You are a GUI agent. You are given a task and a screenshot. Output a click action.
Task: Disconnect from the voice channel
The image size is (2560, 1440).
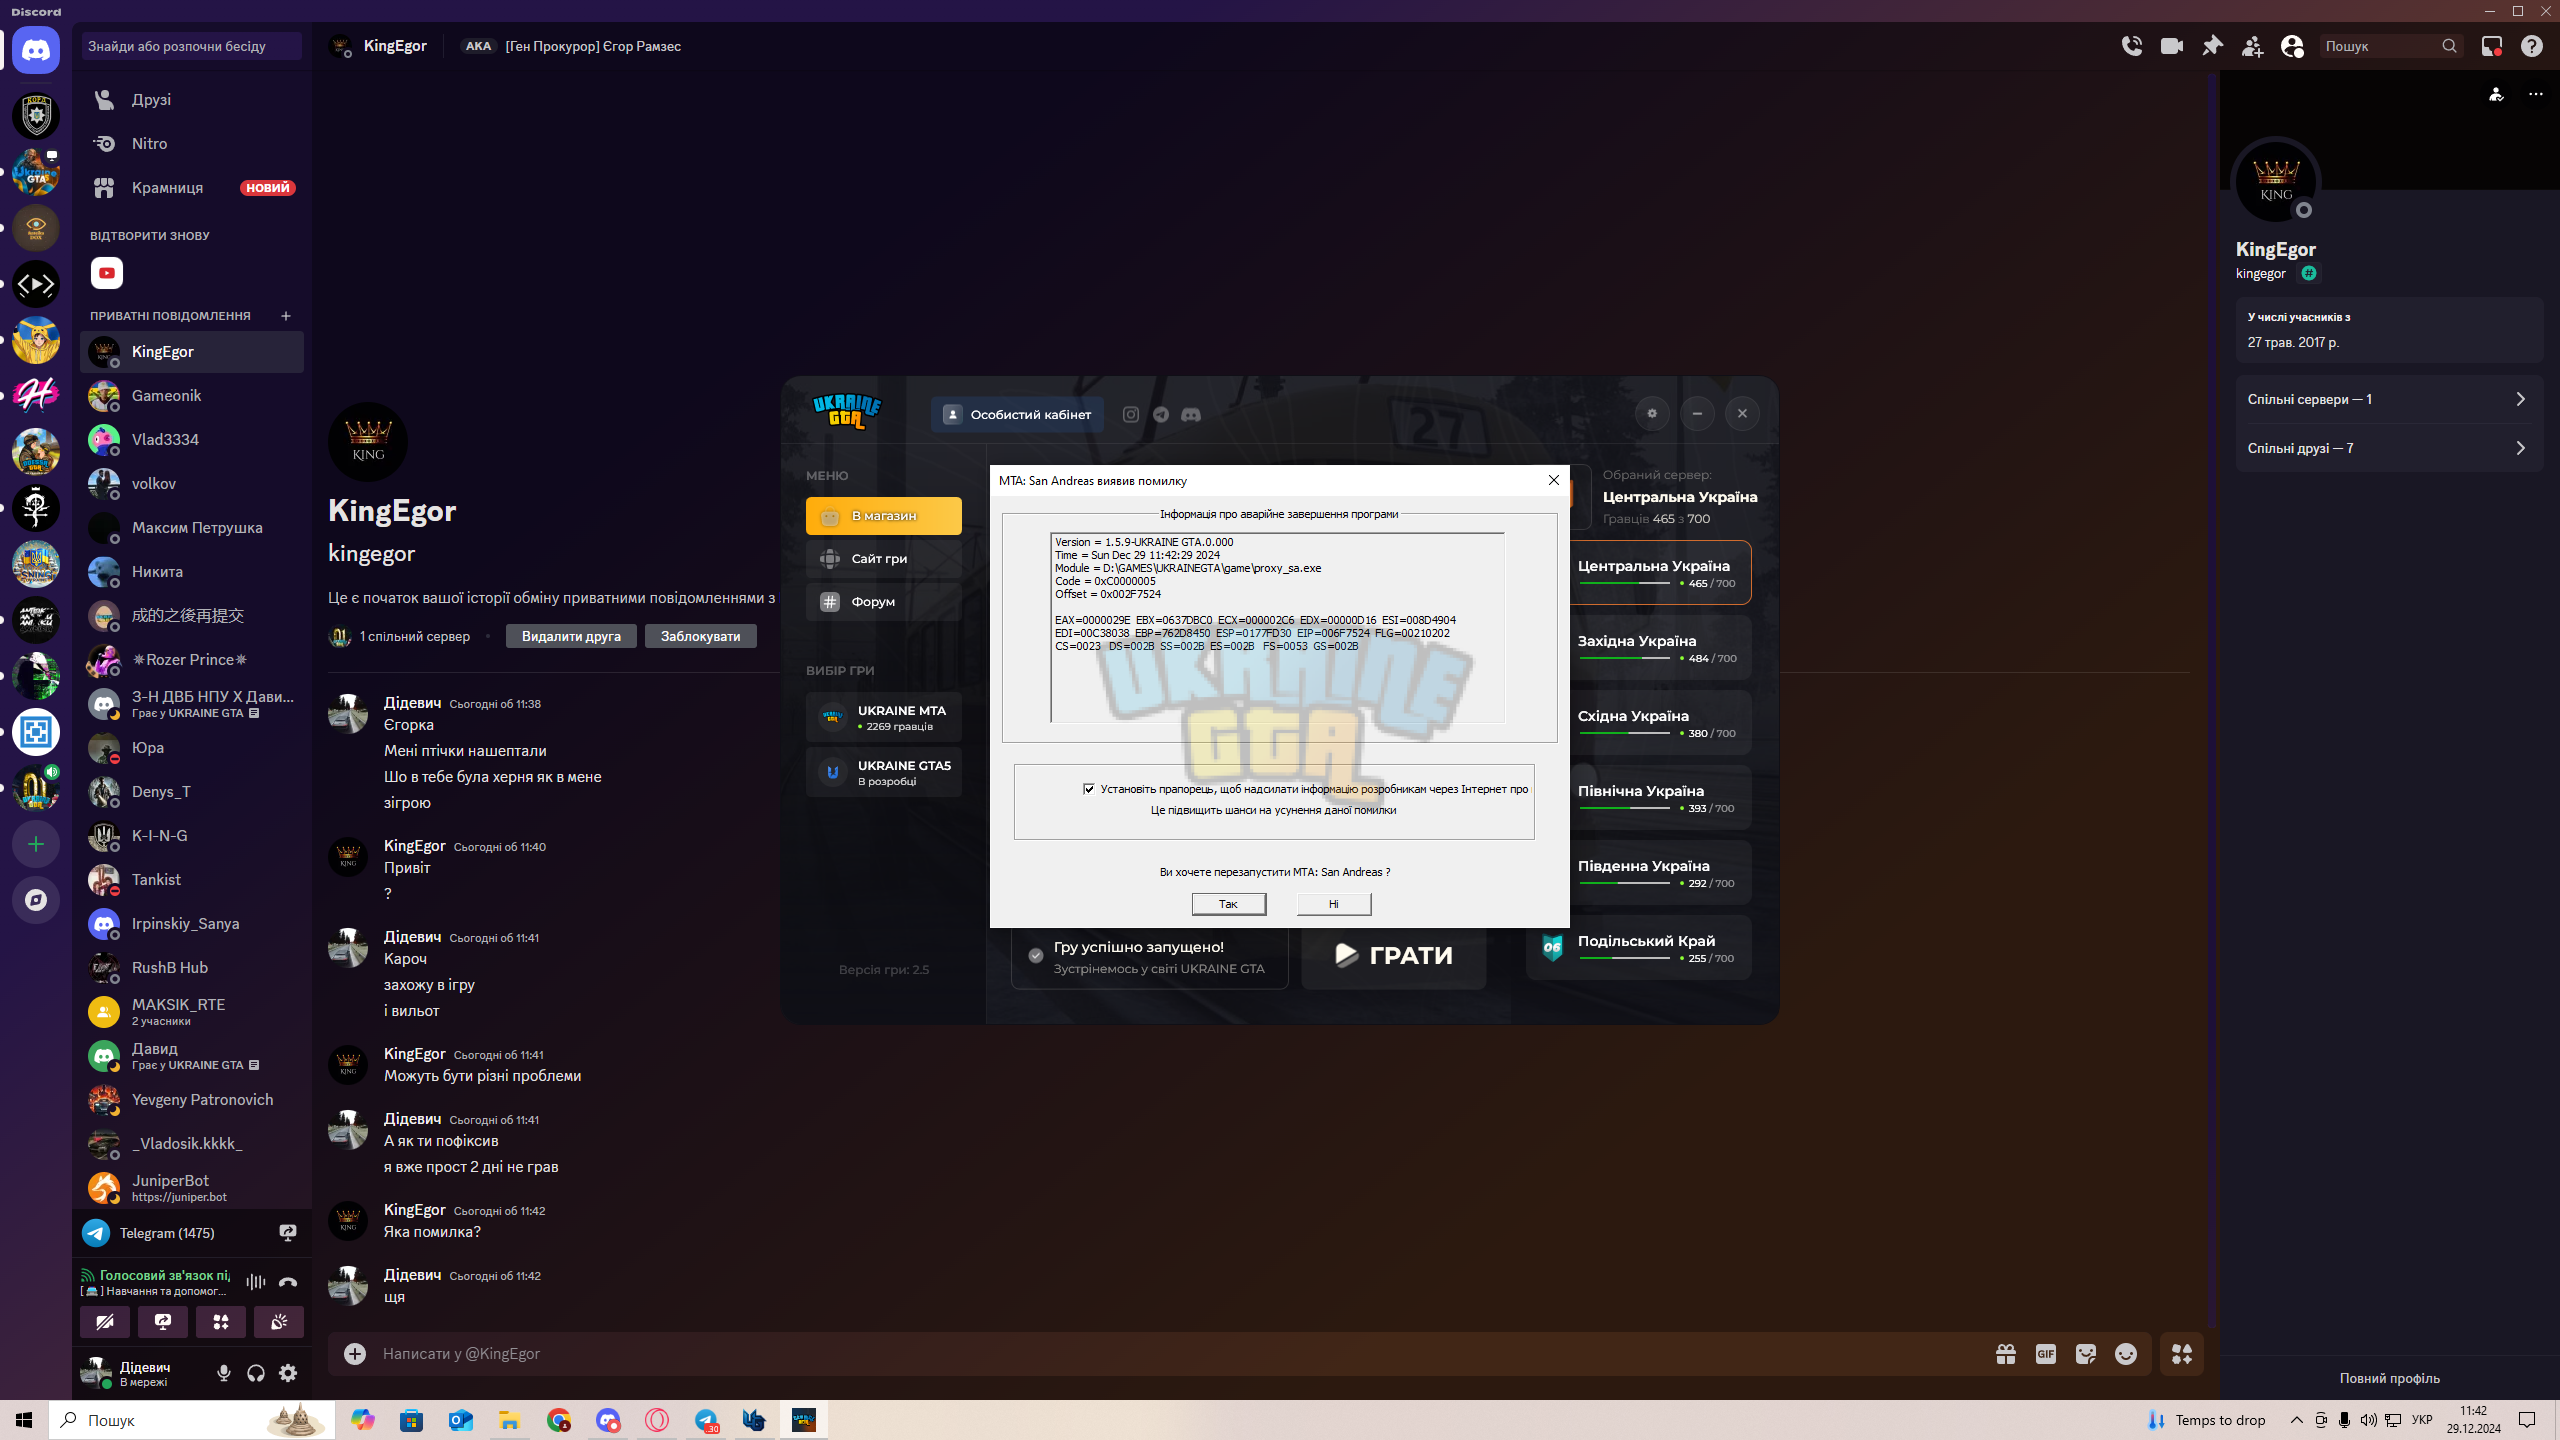tap(288, 1282)
